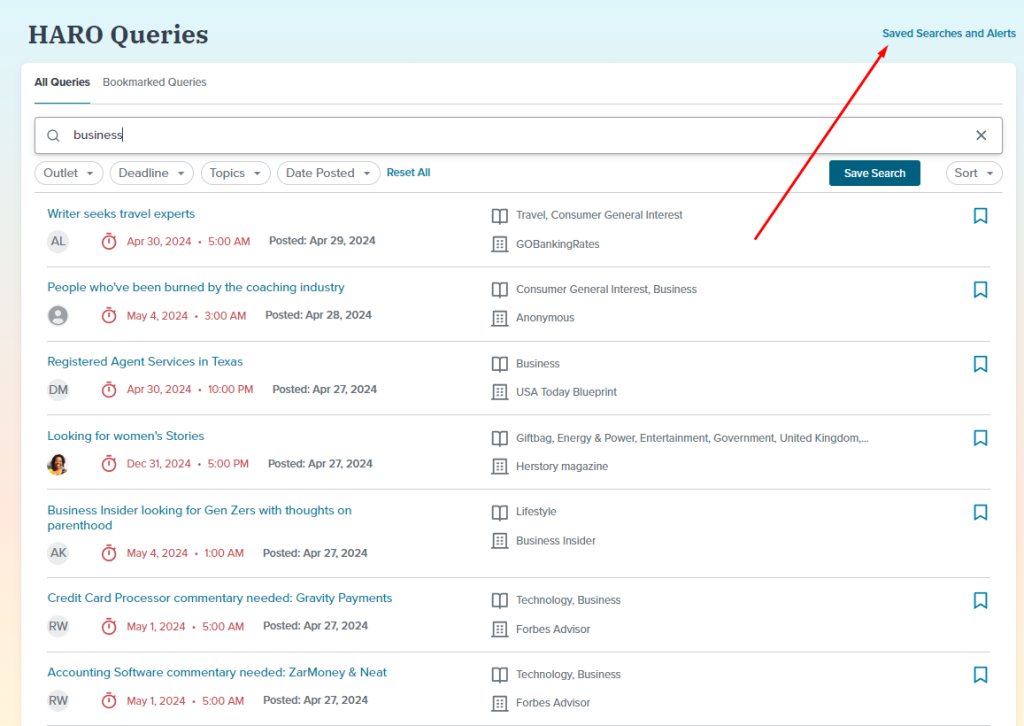The height and width of the screenshot is (726, 1024).
Task: Click into the search field containing 'business'
Action: [519, 135]
